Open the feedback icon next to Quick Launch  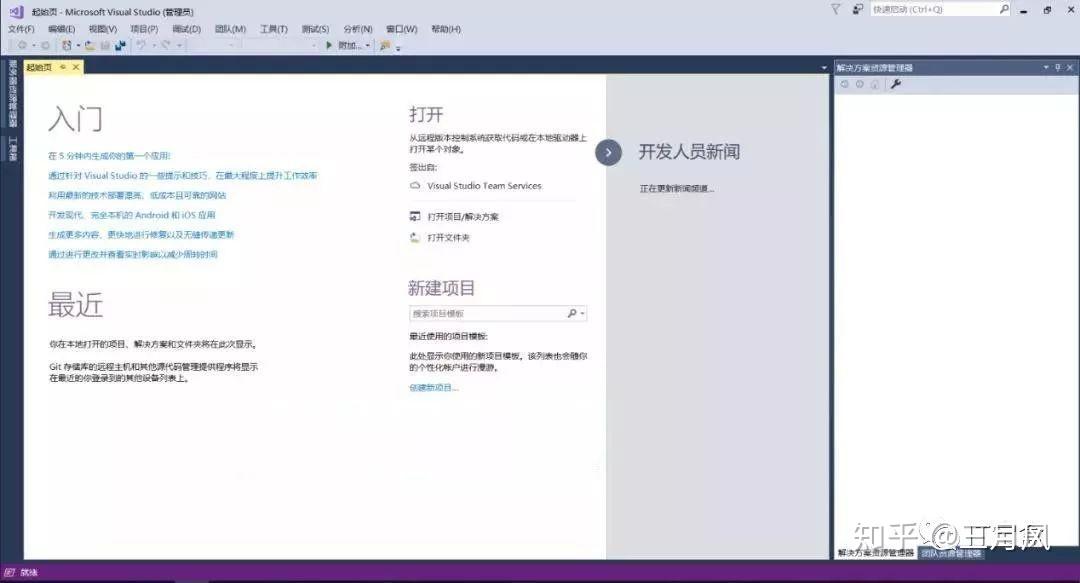(x=858, y=9)
